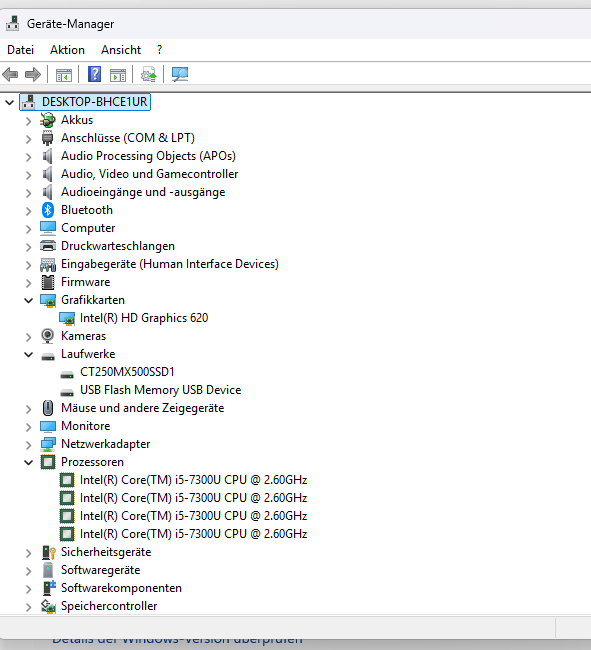
Task: Select the Sicherheitsgeräte label
Action: pos(106,552)
